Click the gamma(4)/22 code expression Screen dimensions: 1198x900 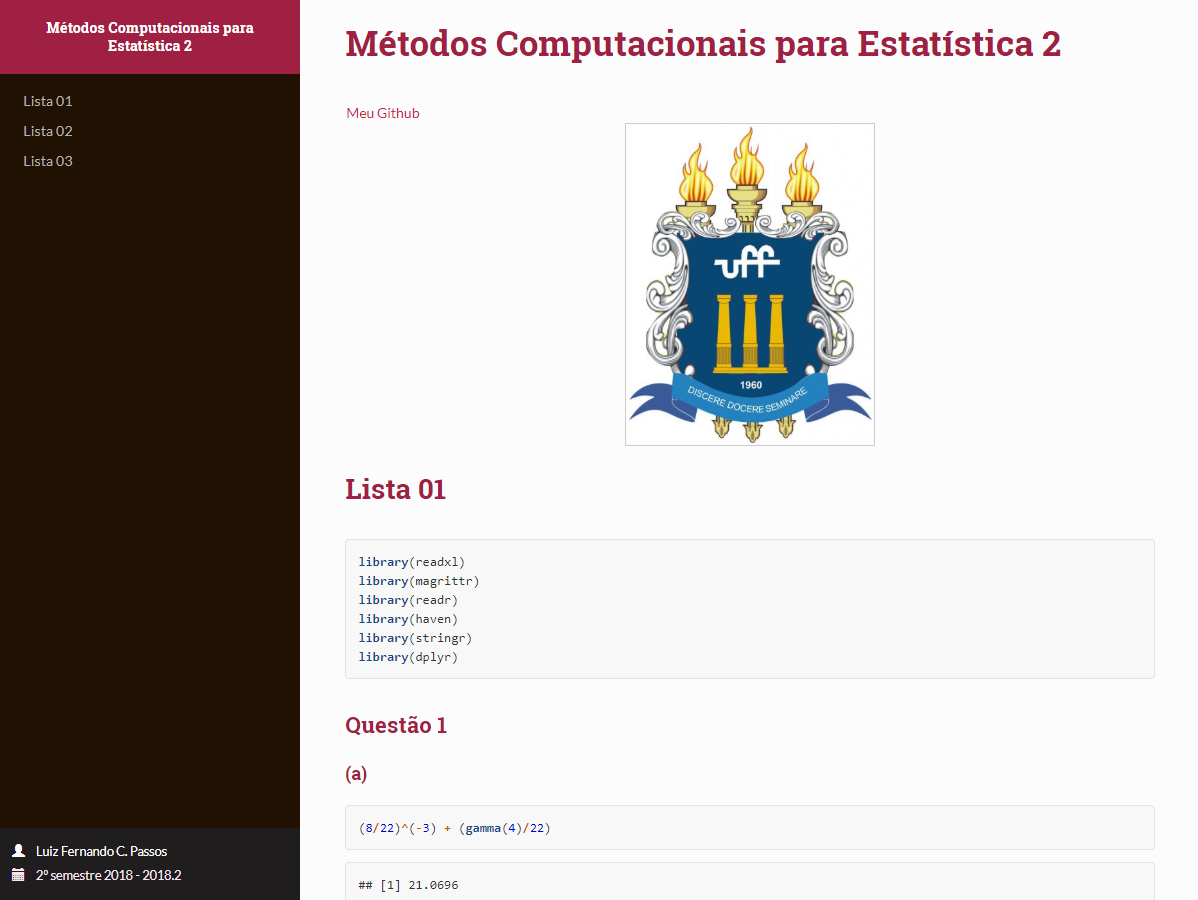point(504,828)
